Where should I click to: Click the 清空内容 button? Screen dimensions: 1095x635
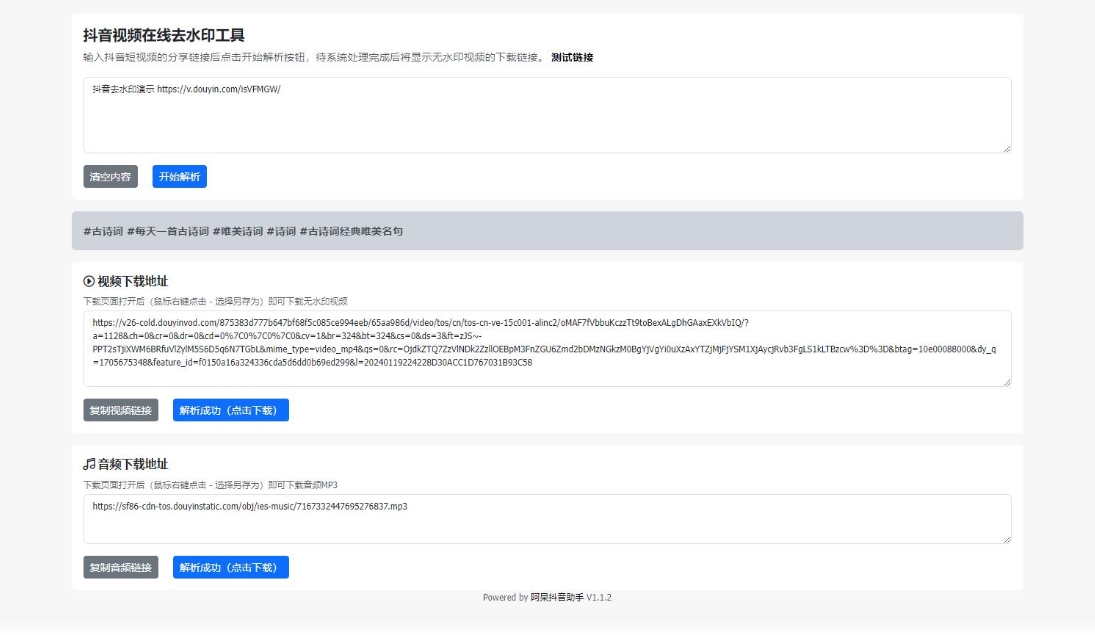point(110,177)
